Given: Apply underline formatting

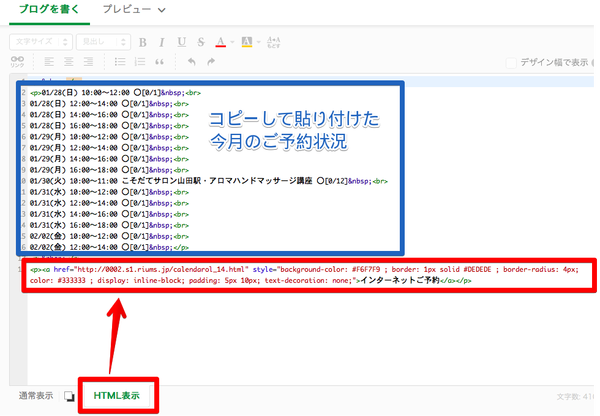Looking at the screenshot, I should (180, 42).
